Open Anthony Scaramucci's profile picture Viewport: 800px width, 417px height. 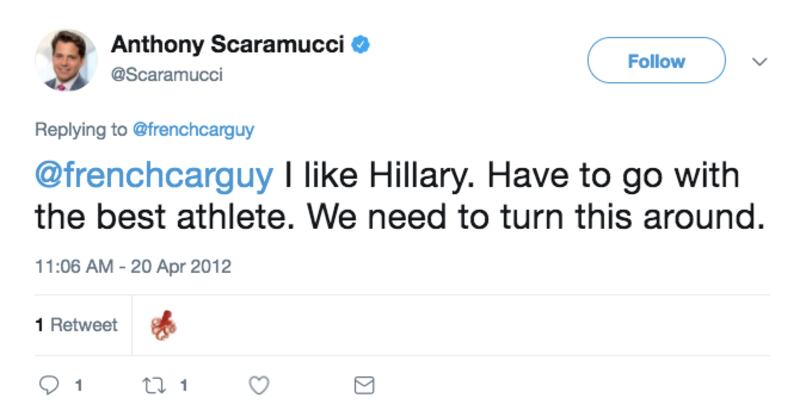click(x=66, y=59)
